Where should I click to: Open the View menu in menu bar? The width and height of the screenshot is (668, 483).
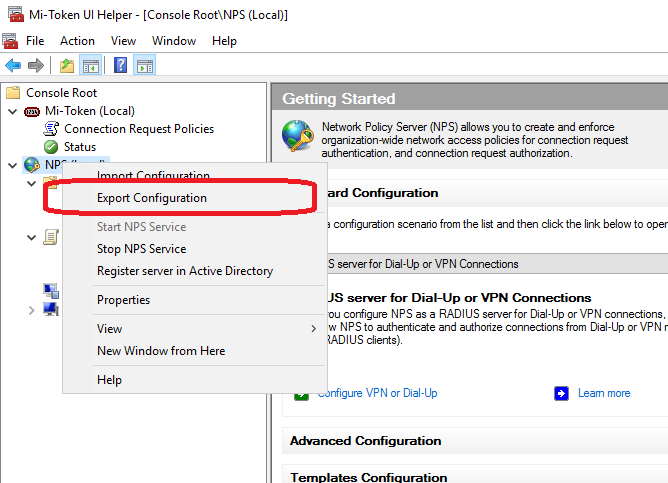click(x=123, y=41)
